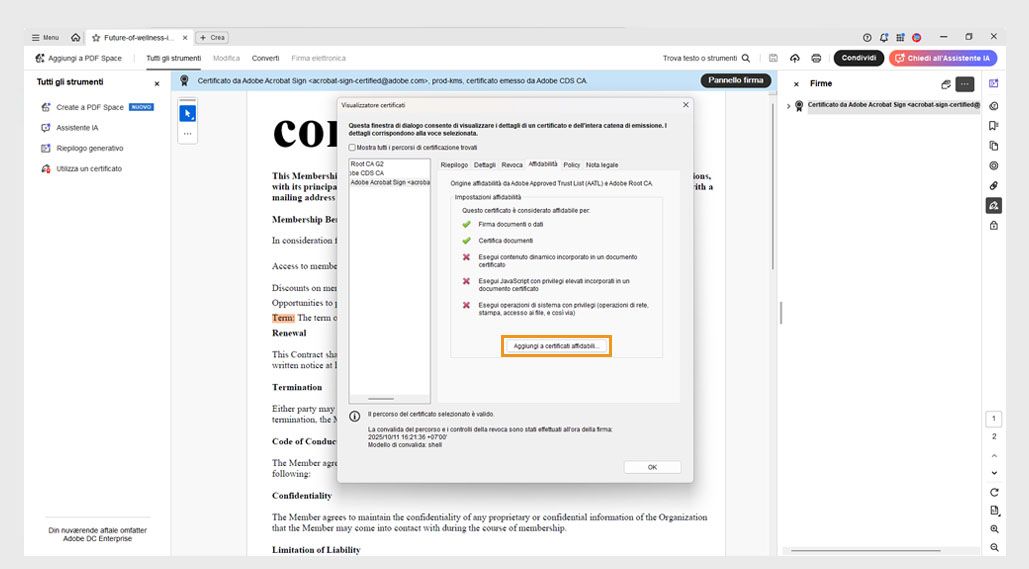Screen dimensions: 1029x569
Task: Click Aggiungi a PDF Space
Action: coord(79,58)
